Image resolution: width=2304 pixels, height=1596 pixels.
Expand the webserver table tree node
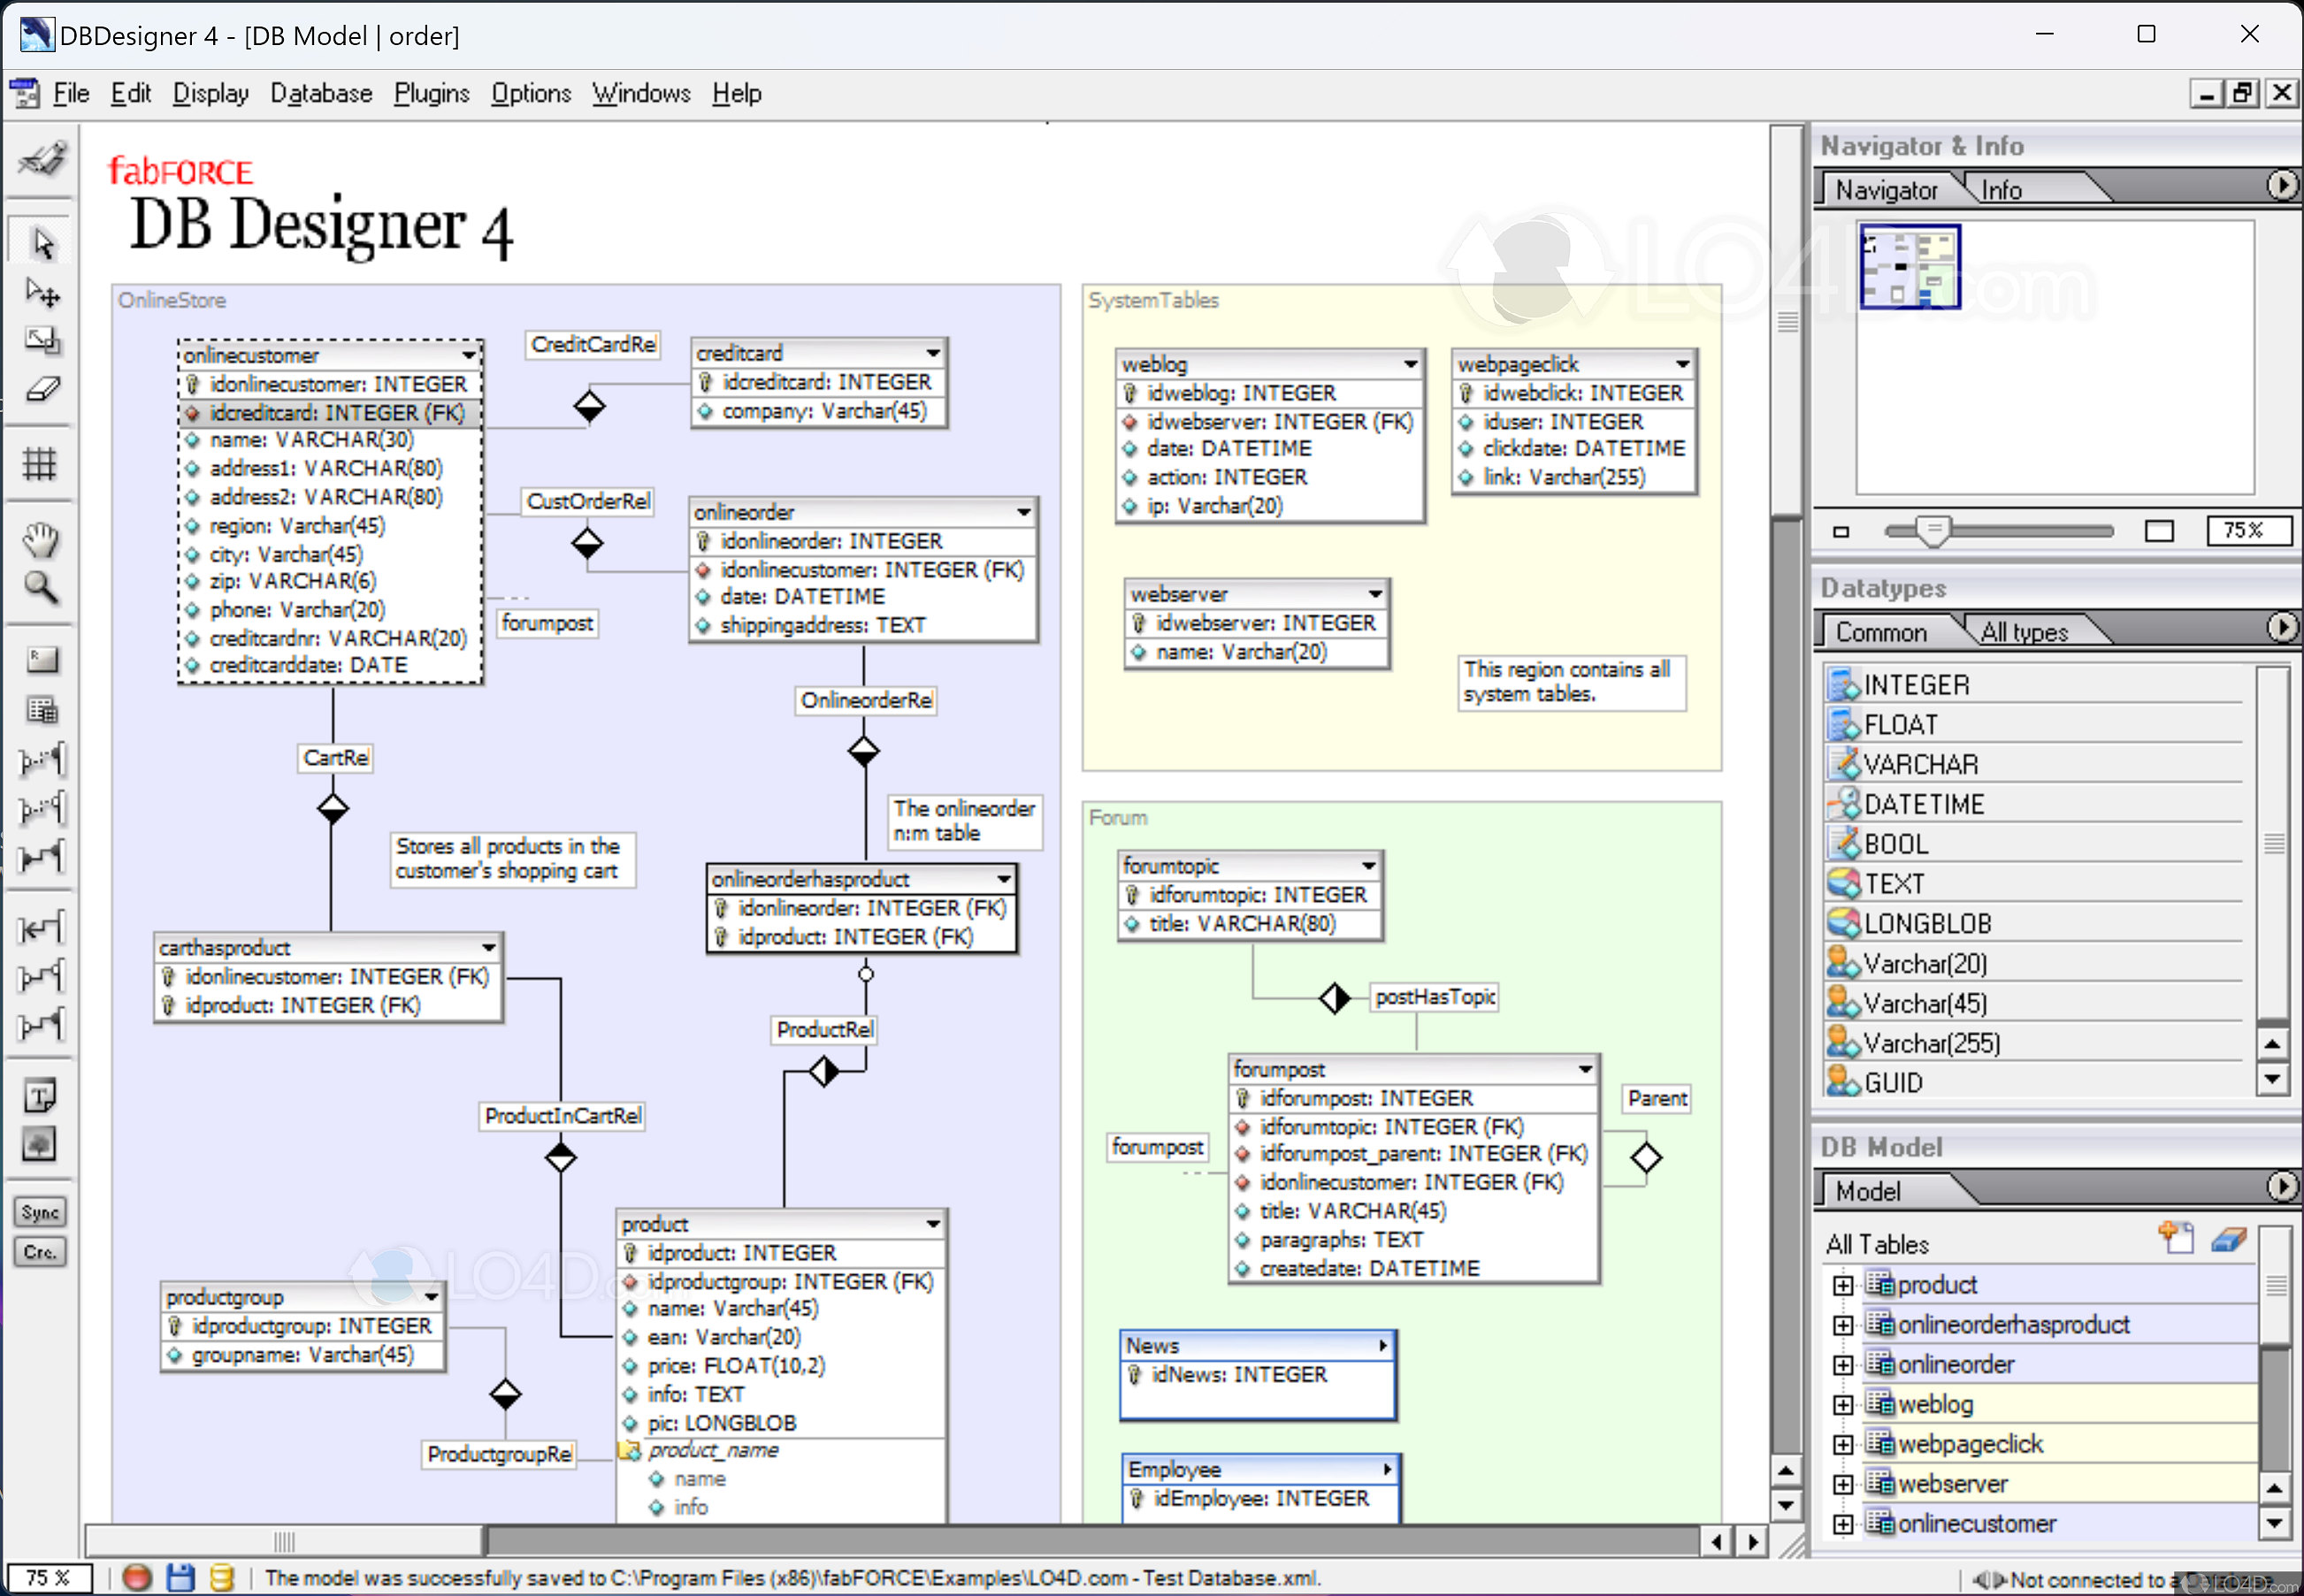(x=1842, y=1484)
